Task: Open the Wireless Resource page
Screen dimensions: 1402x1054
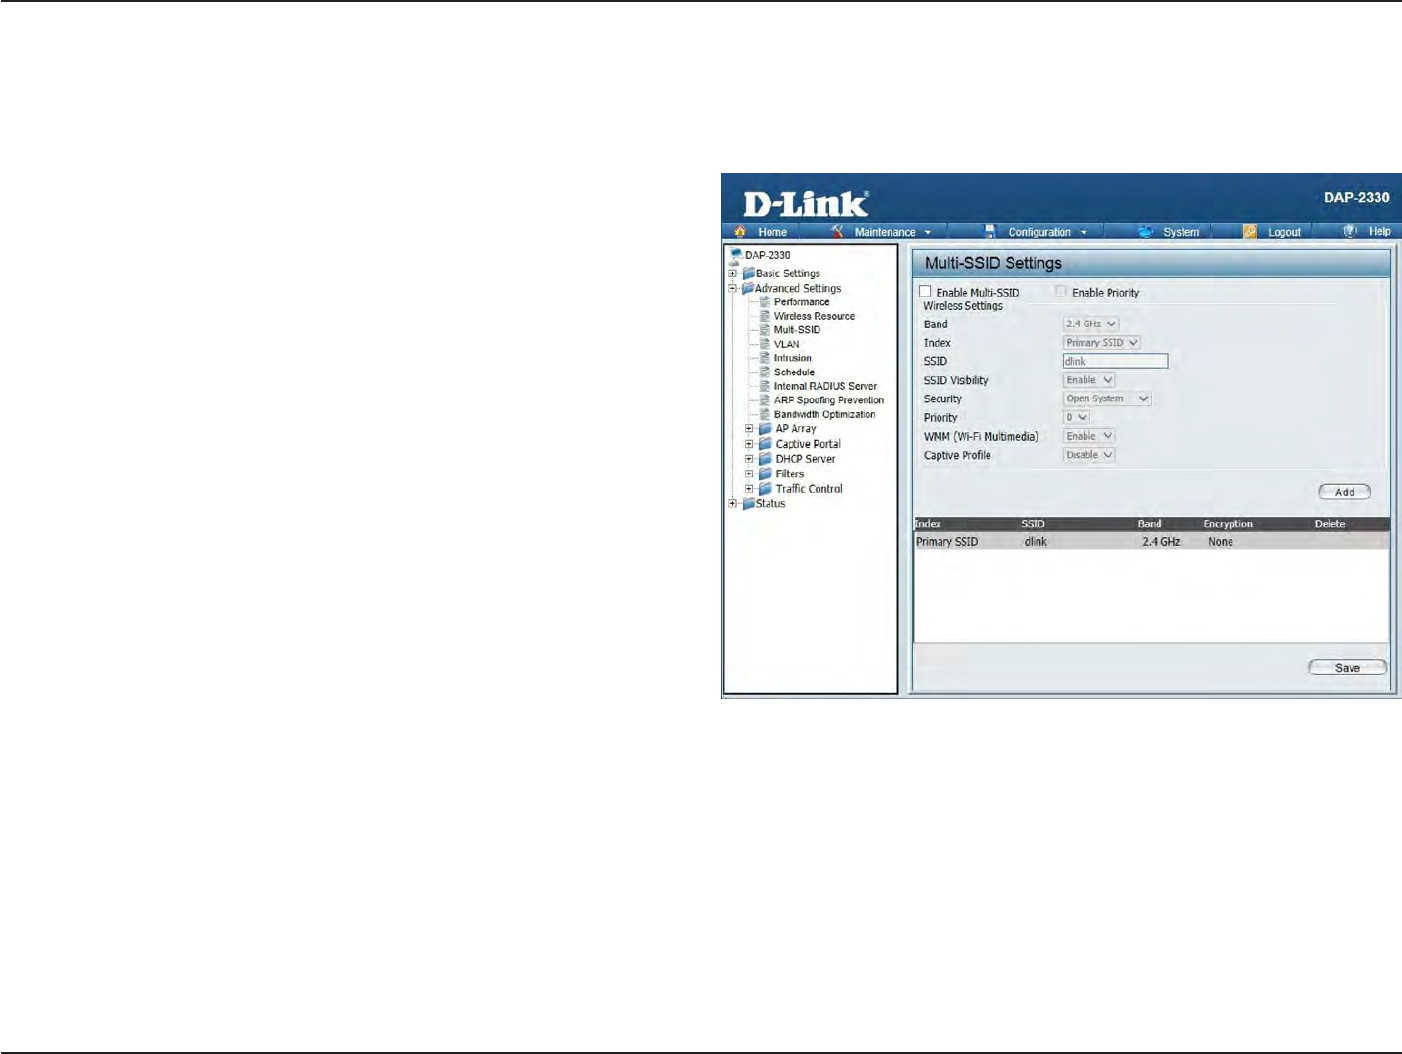Action: tap(814, 316)
